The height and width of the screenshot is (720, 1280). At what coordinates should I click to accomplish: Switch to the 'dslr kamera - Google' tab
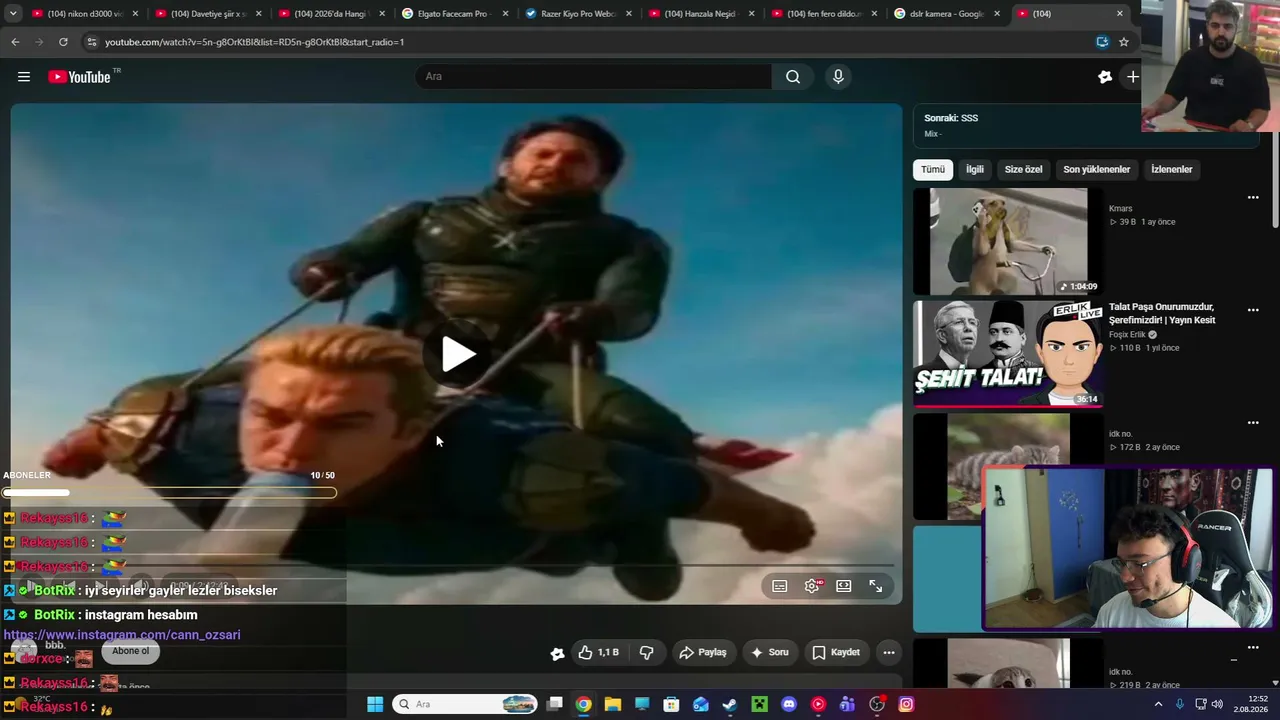[947, 14]
